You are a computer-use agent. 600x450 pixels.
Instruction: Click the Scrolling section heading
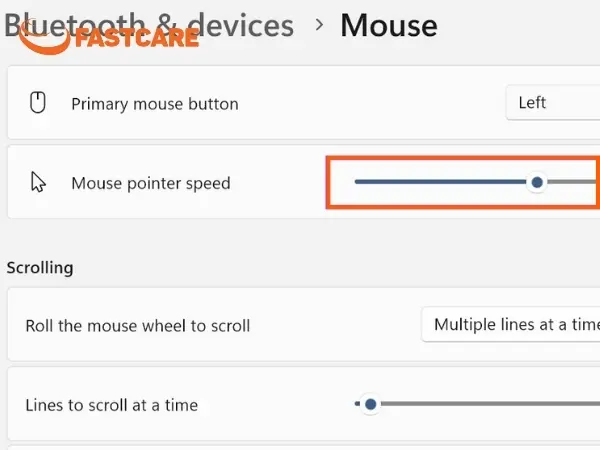pos(40,268)
